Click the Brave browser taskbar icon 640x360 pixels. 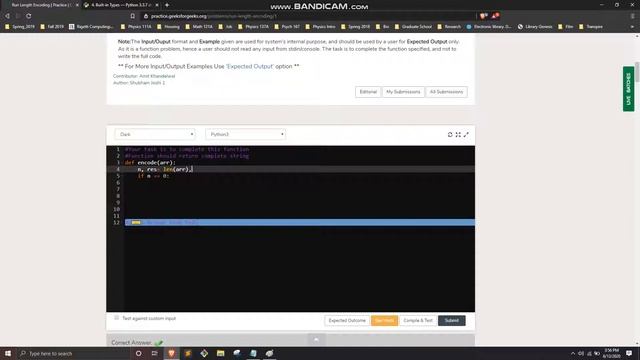171,353
